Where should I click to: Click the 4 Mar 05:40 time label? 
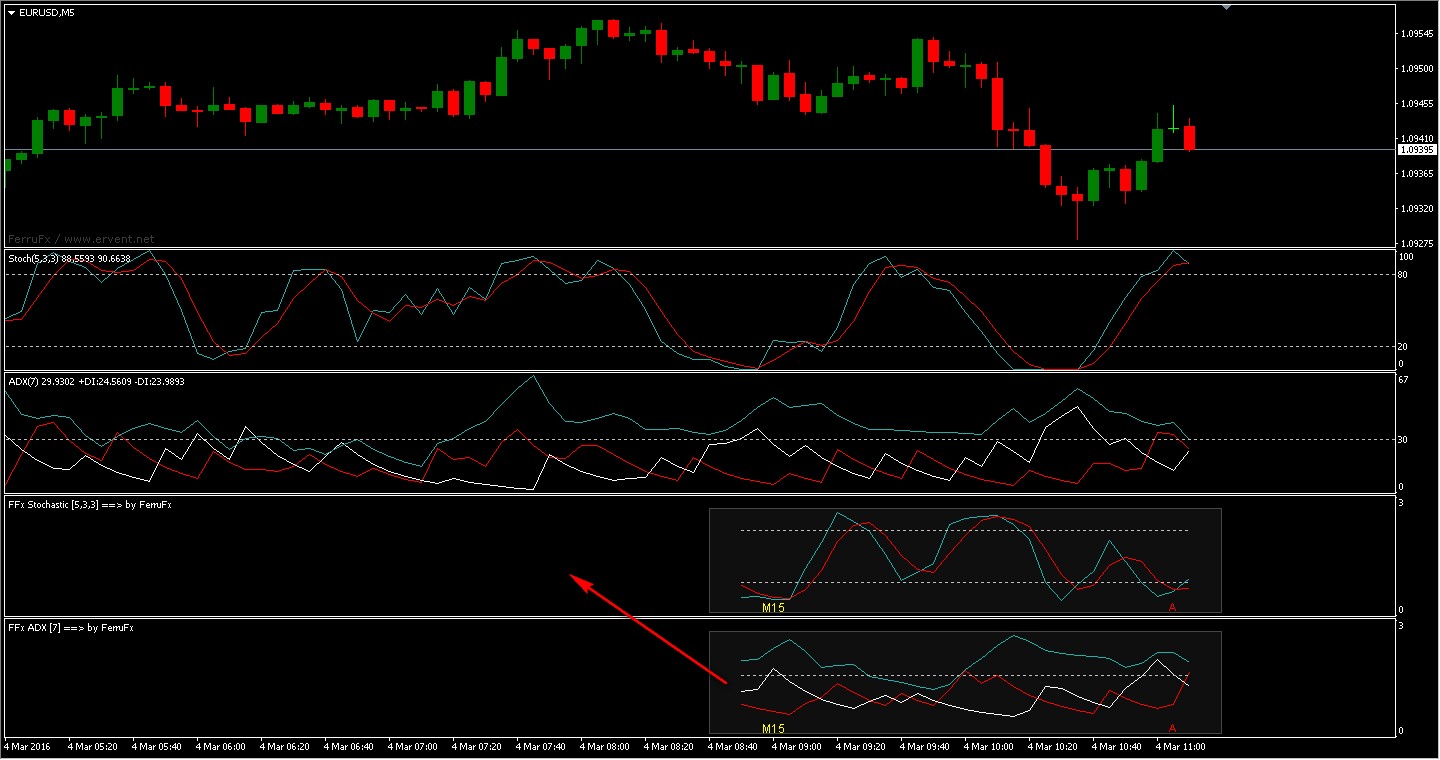click(x=156, y=746)
